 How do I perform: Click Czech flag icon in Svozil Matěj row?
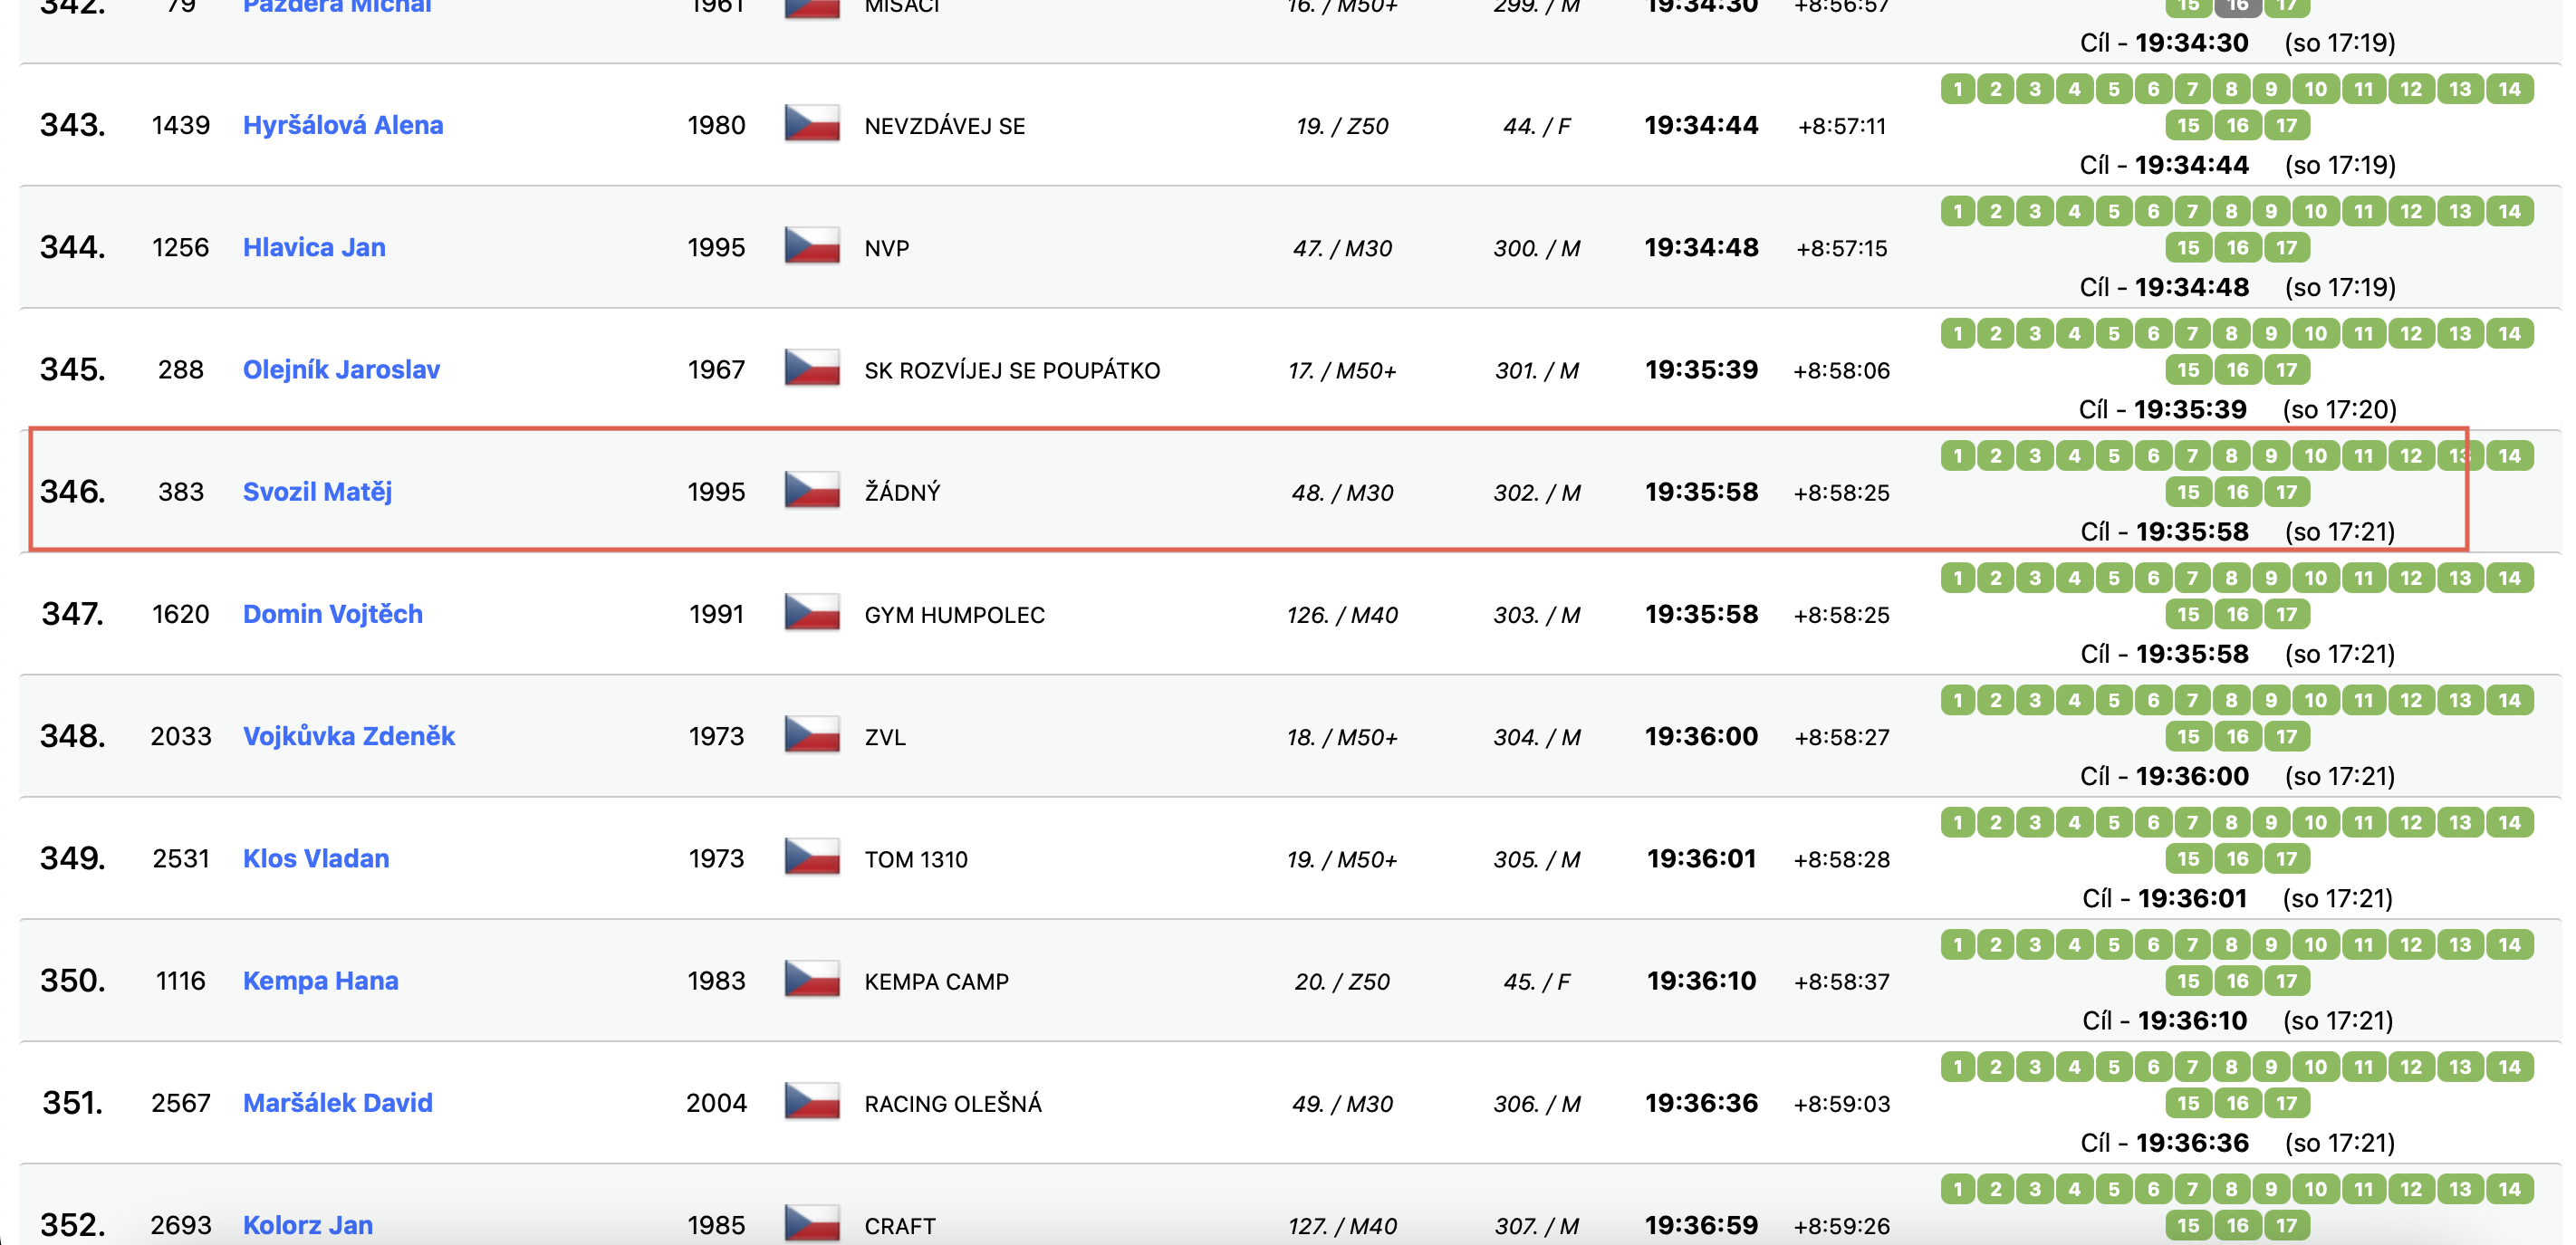point(811,491)
